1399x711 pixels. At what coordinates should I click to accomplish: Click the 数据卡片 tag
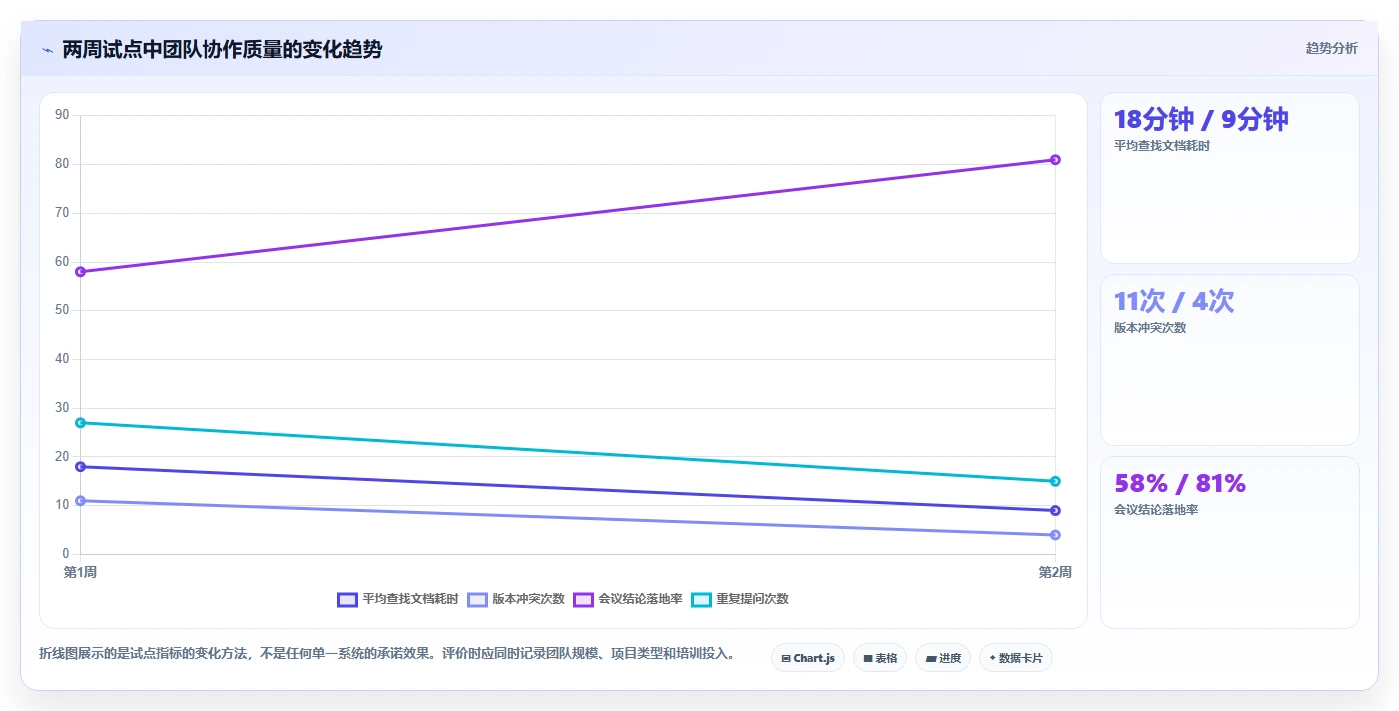tap(1016, 658)
